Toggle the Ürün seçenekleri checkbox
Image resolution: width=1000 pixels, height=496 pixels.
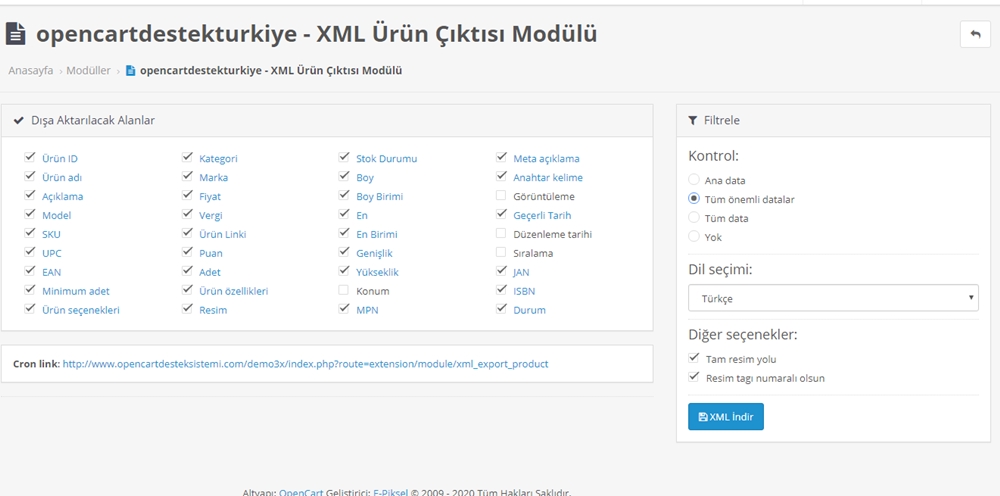tap(29, 309)
